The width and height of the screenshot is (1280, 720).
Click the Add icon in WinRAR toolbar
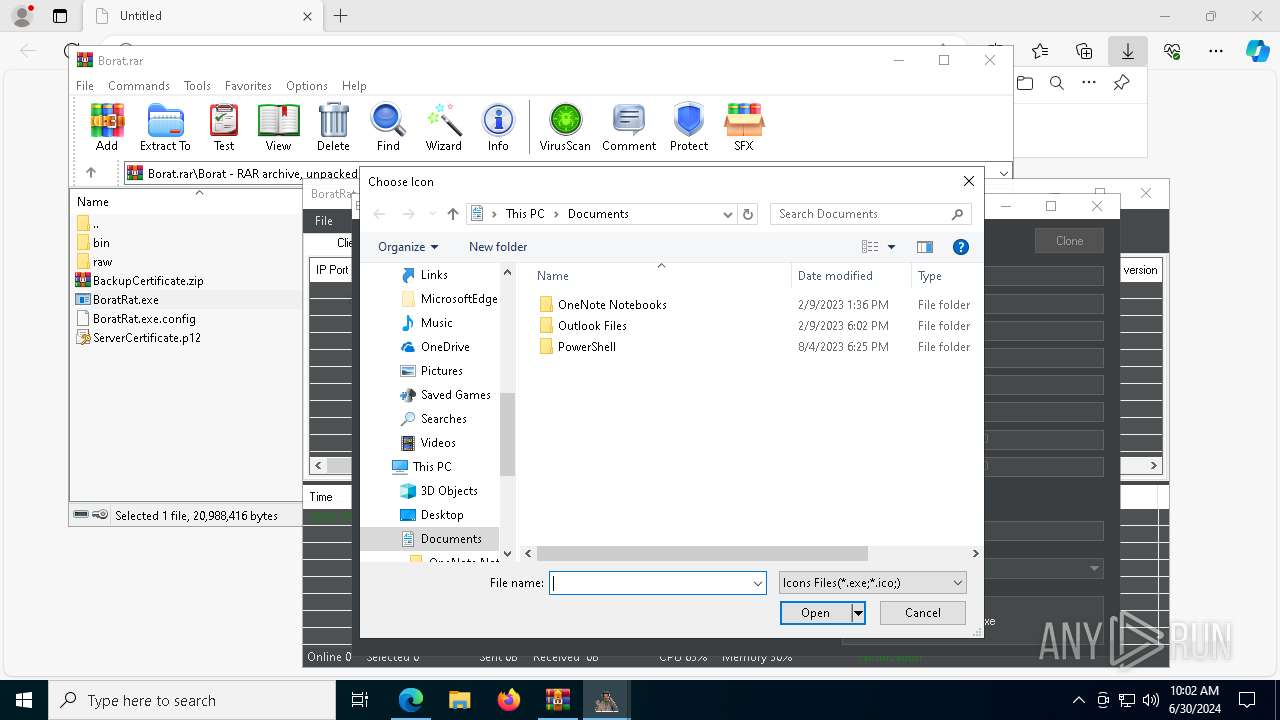107,127
